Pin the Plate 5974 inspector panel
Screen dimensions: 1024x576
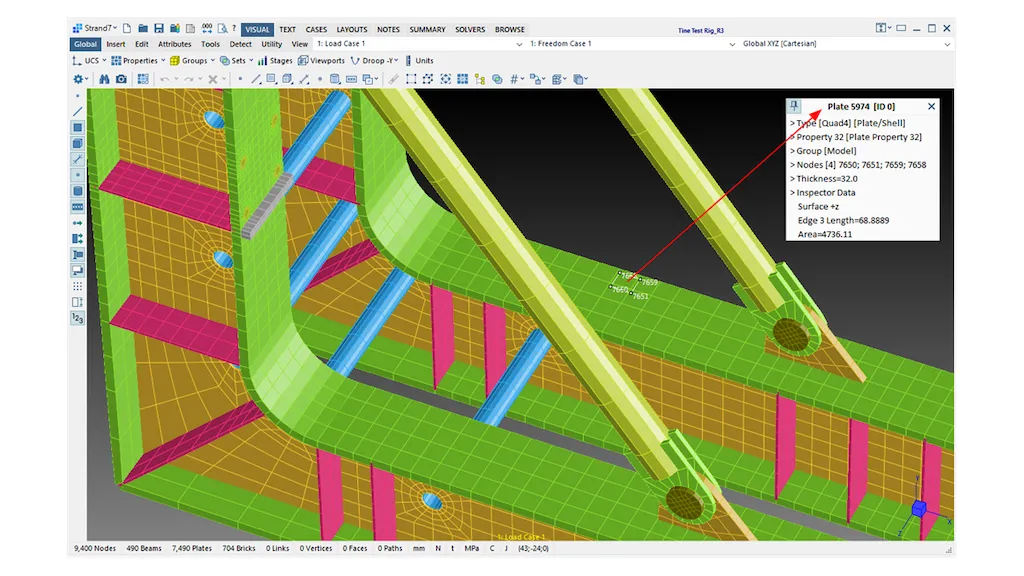tap(794, 106)
